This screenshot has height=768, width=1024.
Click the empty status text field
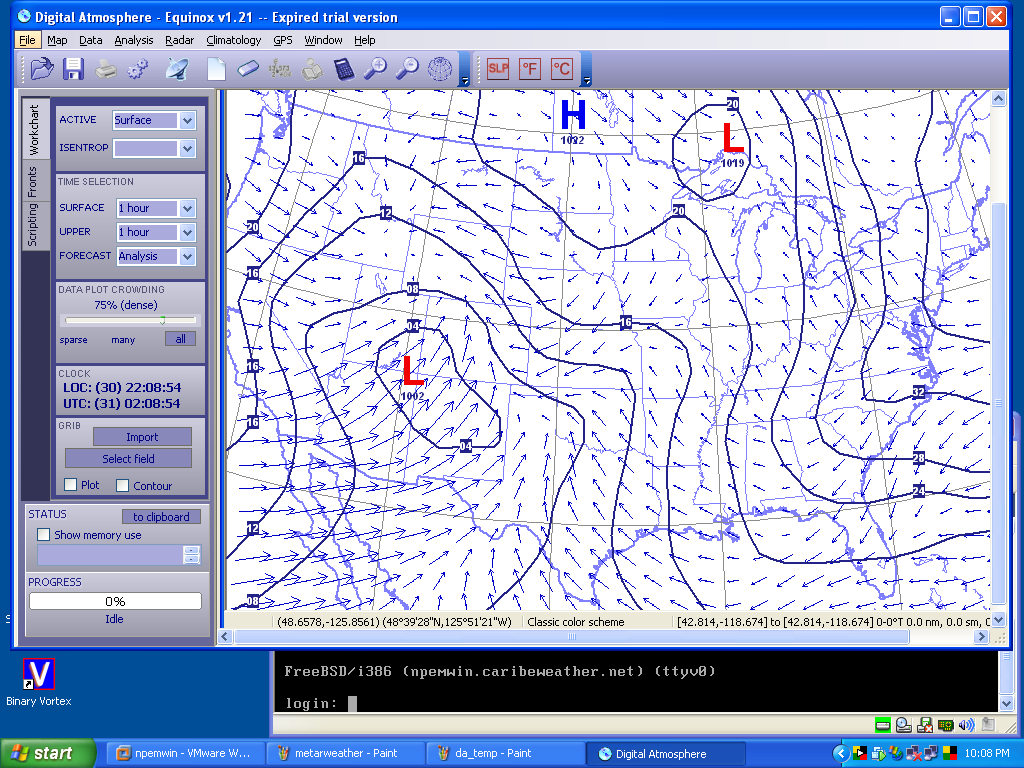(110, 555)
